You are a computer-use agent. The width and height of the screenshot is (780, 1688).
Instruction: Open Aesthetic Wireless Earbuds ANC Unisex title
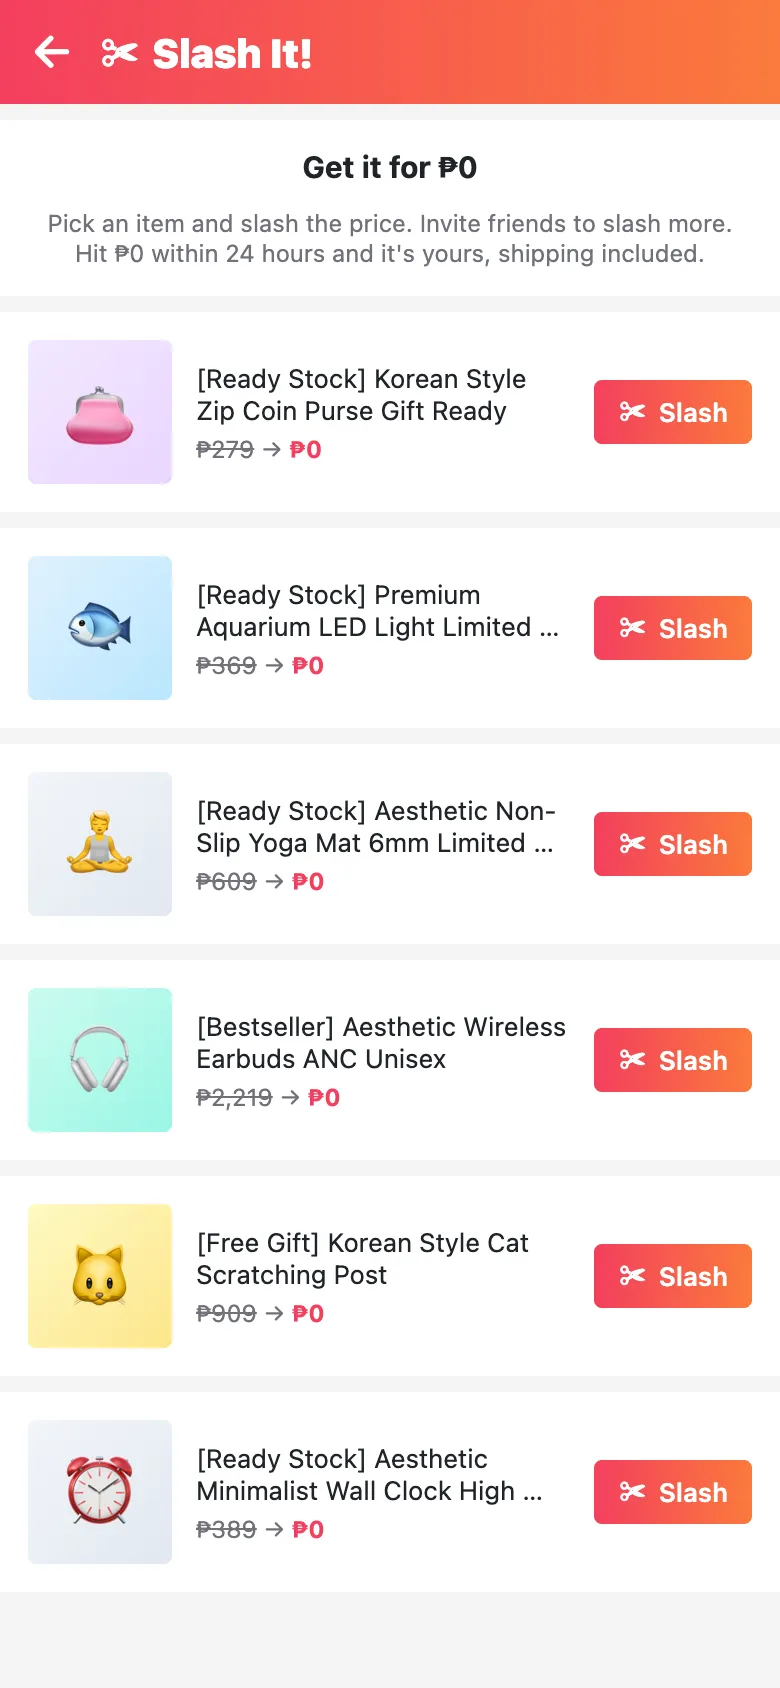(381, 1043)
